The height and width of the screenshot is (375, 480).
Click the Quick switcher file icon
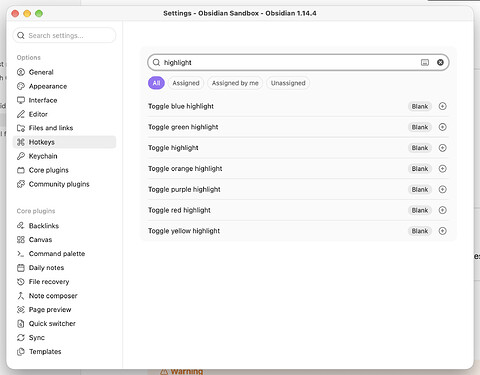click(x=21, y=324)
